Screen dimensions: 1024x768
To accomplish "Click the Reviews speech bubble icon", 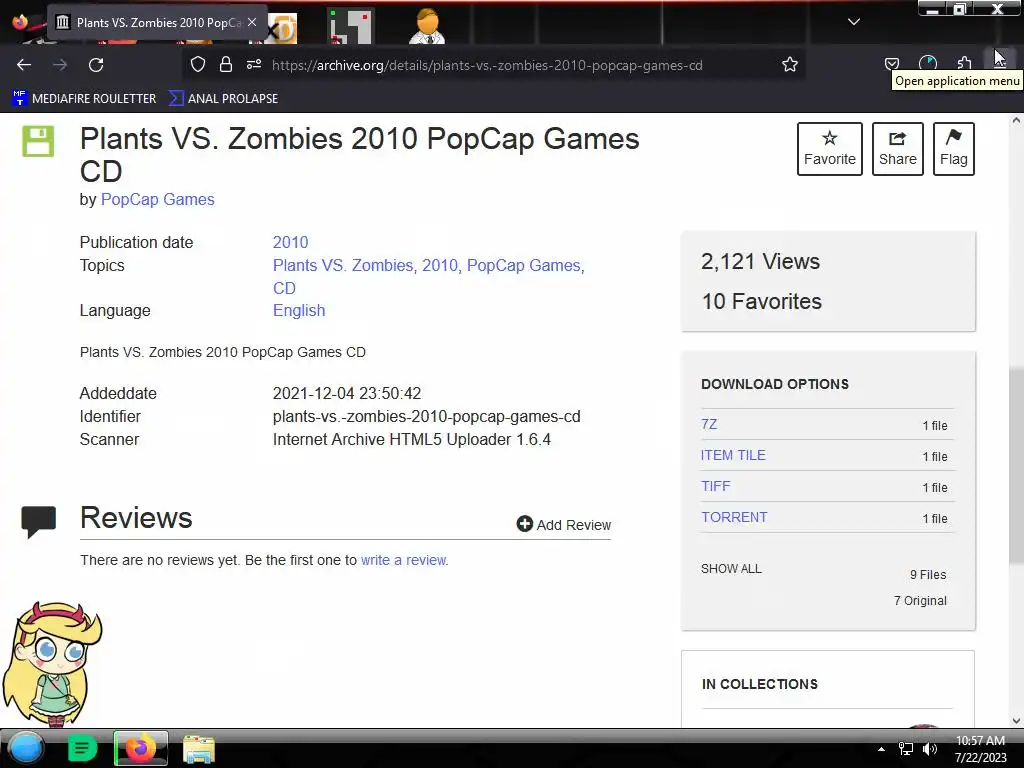I will [39, 521].
